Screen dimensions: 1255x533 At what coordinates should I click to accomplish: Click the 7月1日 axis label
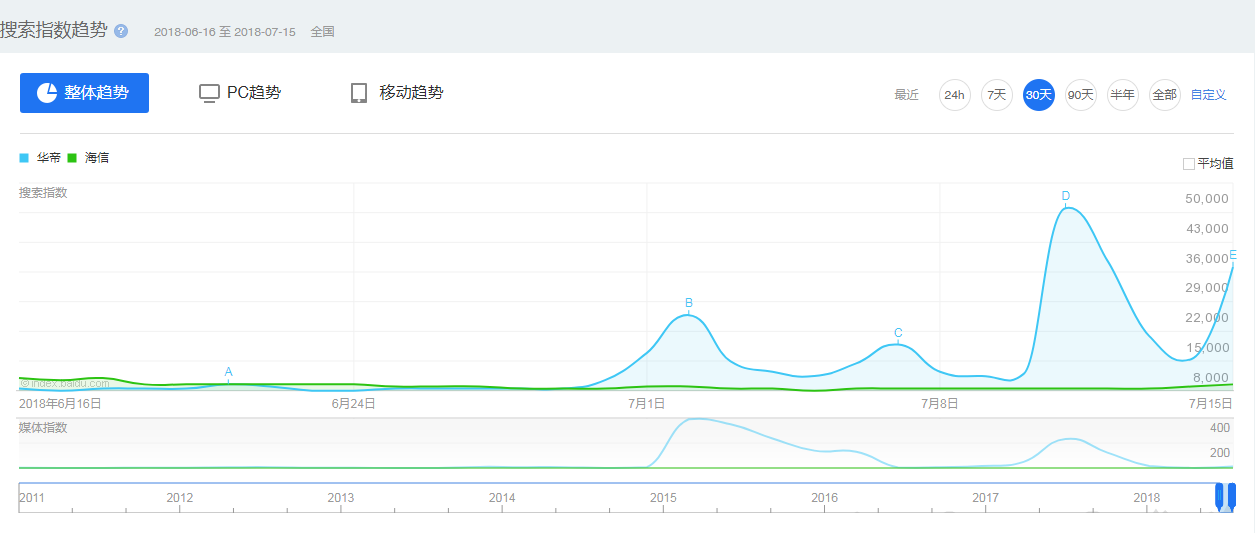646,404
